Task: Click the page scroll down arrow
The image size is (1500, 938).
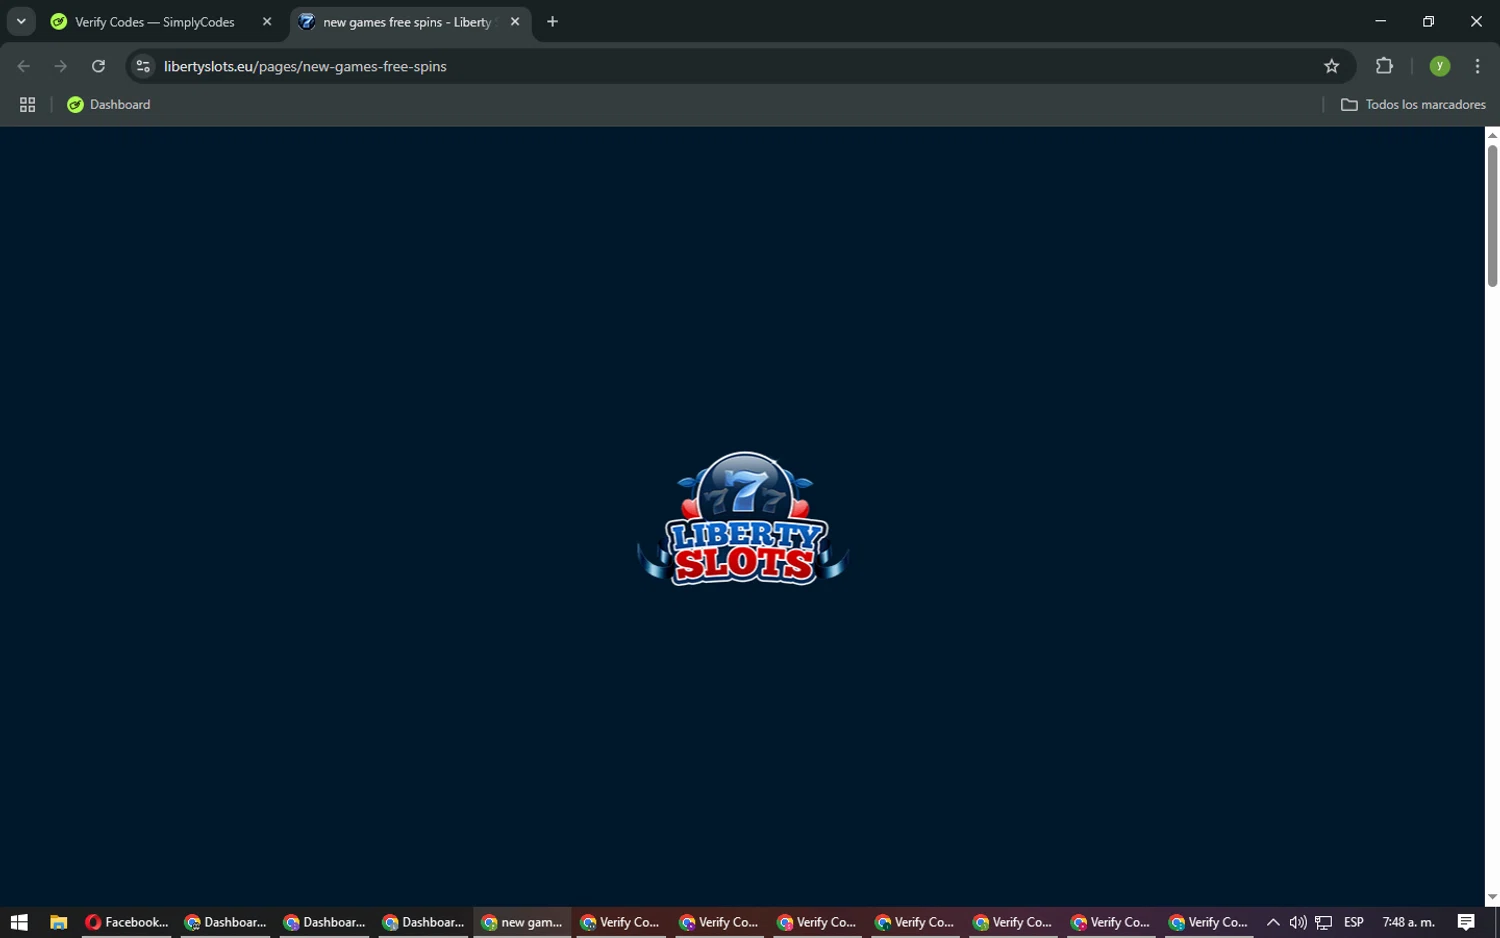Action: (1492, 897)
